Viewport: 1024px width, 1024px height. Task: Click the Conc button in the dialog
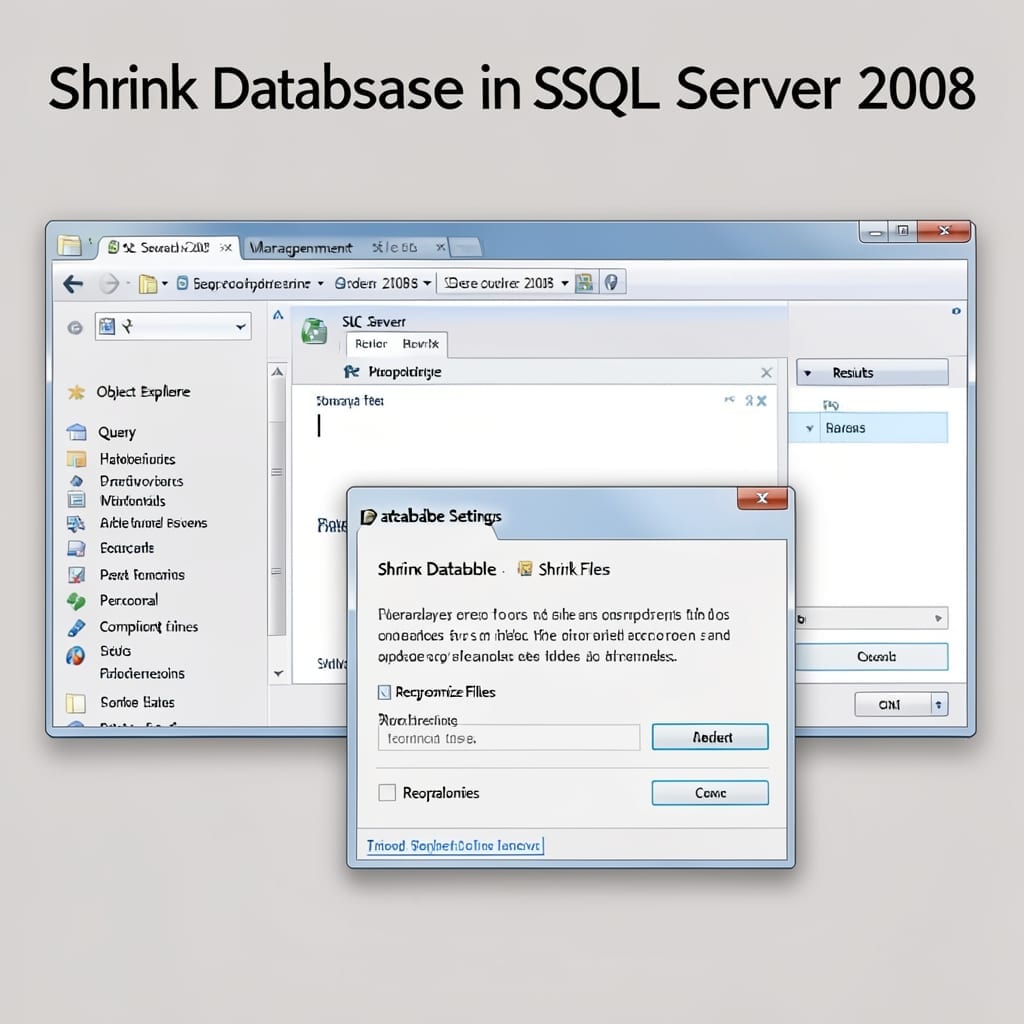point(710,793)
